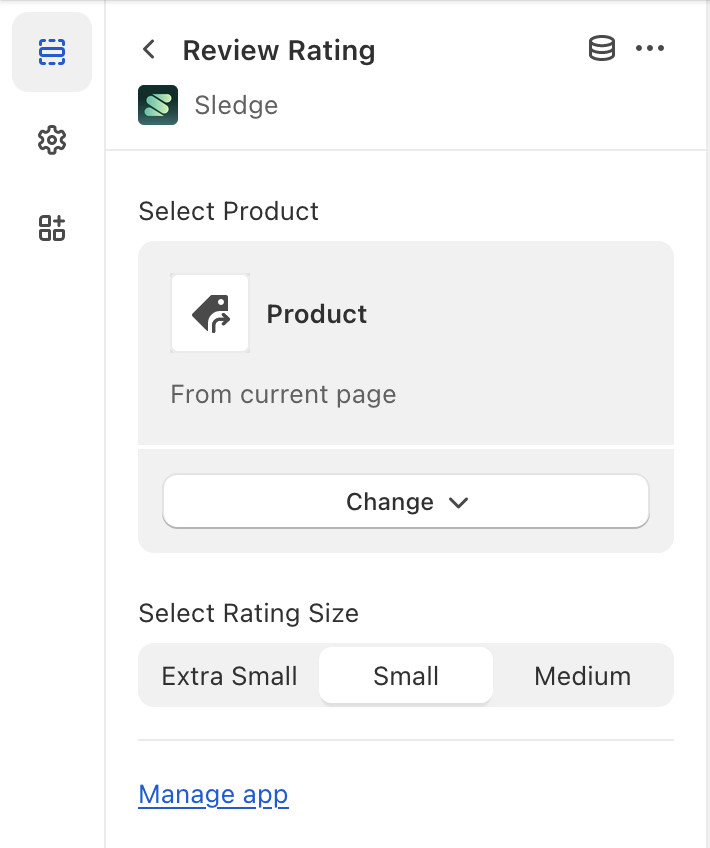
Task: Open the Change product dropdown
Action: click(x=405, y=501)
